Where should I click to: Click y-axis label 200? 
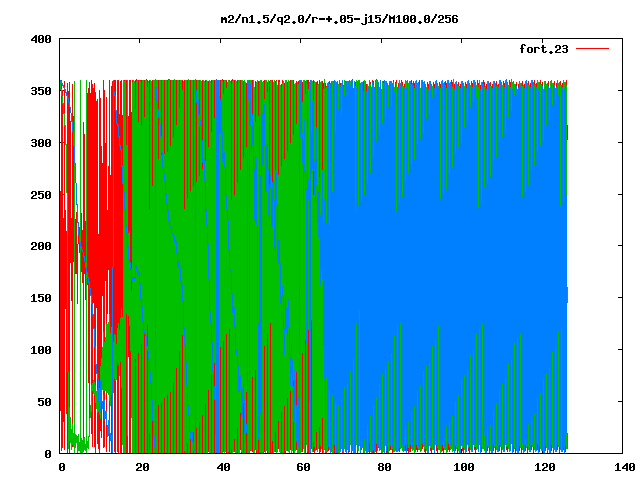pyautogui.click(x=41, y=246)
